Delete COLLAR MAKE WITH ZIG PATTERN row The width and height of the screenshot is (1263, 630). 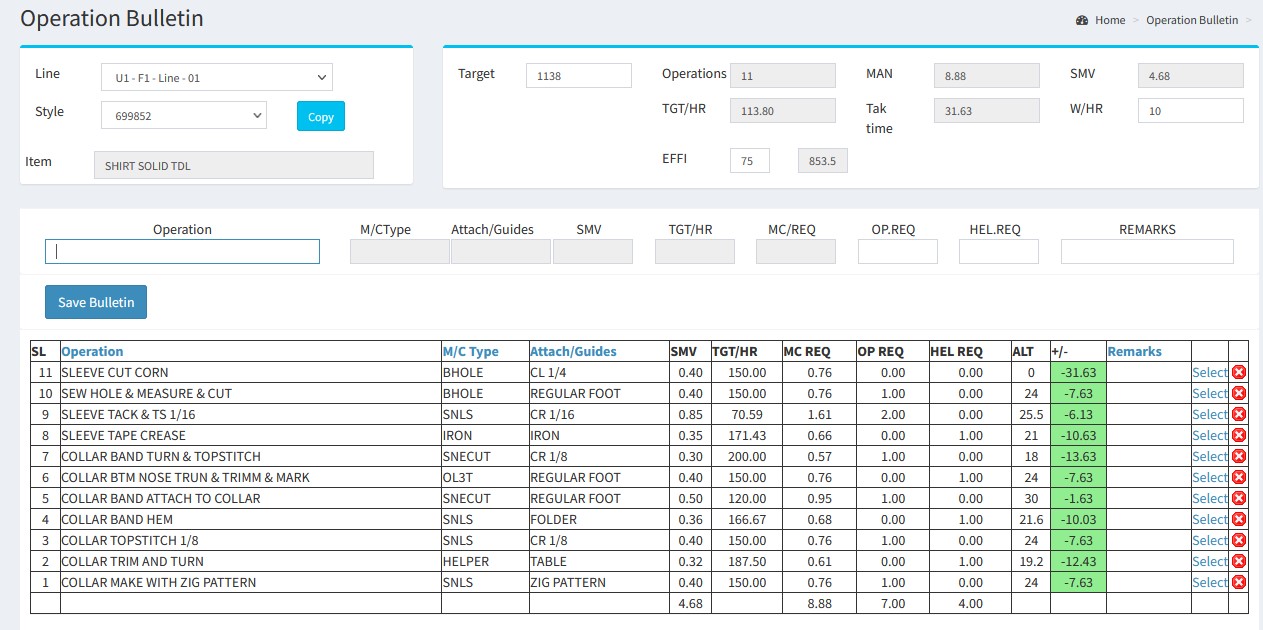click(x=1238, y=582)
